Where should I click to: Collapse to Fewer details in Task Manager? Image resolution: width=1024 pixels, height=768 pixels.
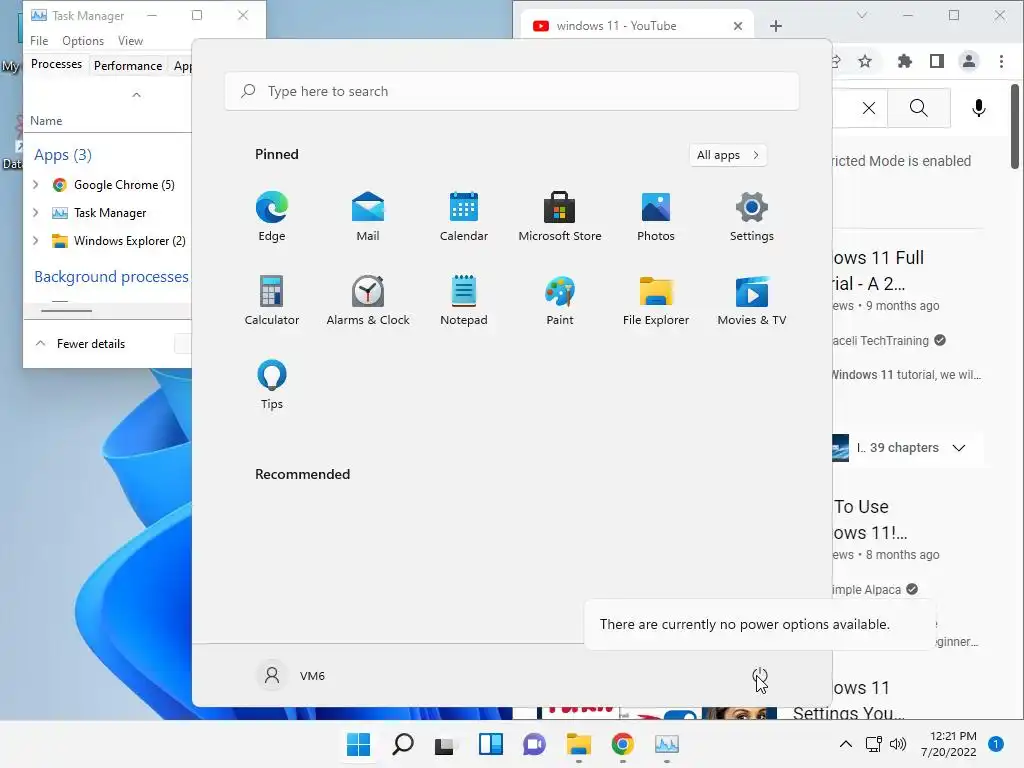(80, 344)
